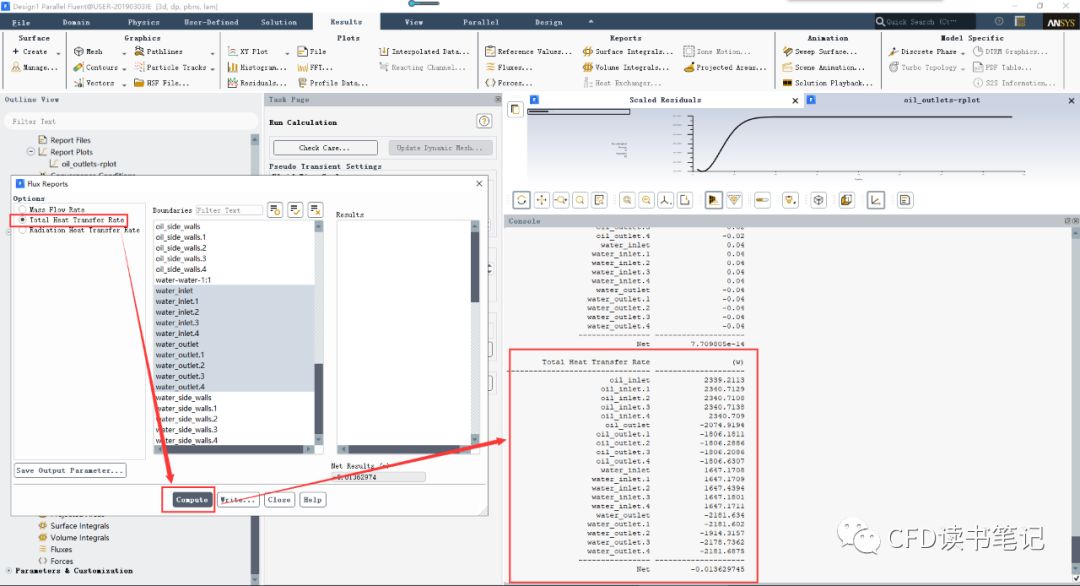The image size is (1080, 586).
Task: Switch to the oil_outlets-rplot window tab
Action: pos(941,100)
